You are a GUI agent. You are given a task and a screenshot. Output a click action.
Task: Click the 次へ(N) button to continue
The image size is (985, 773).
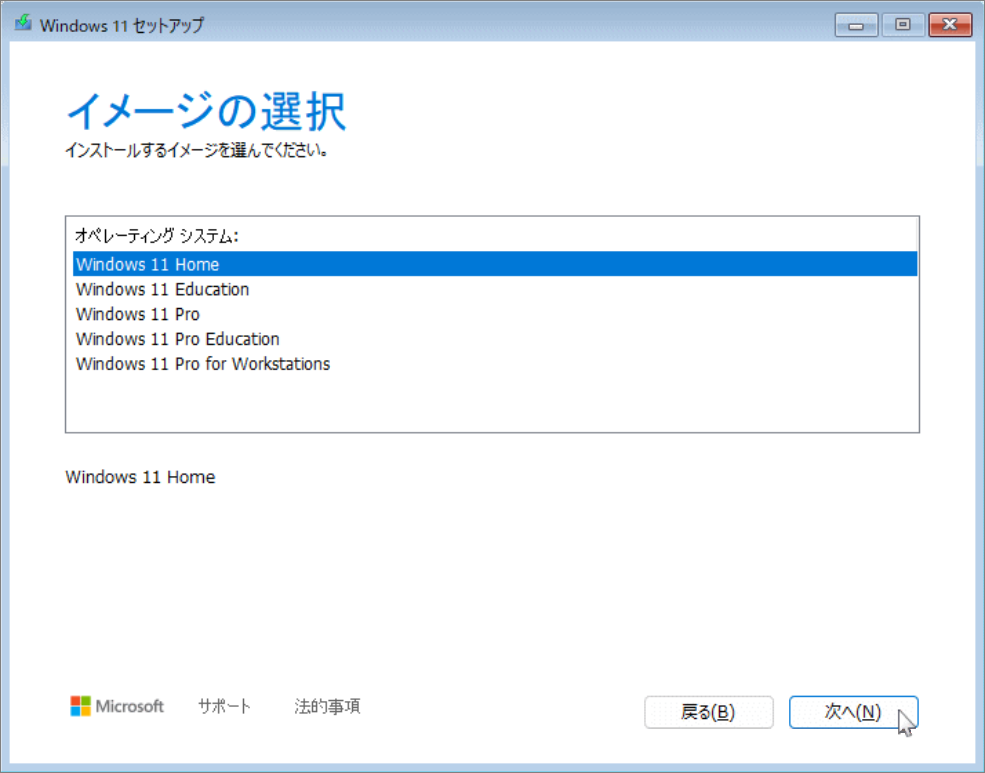click(x=853, y=712)
